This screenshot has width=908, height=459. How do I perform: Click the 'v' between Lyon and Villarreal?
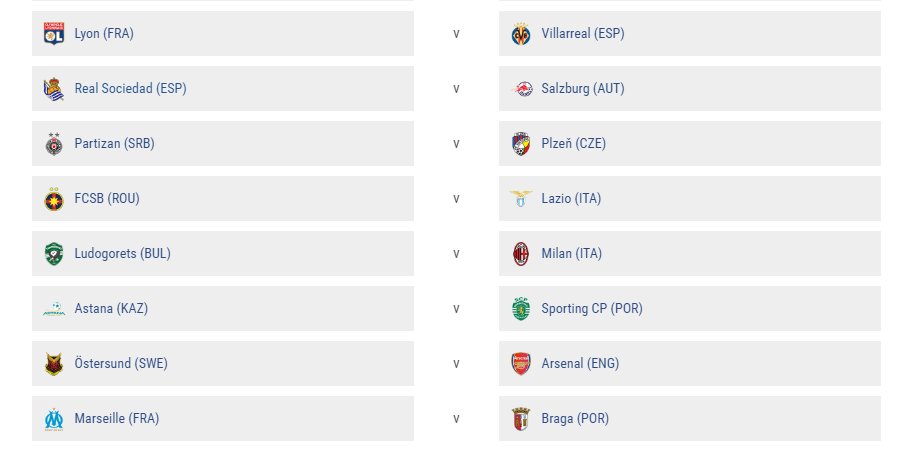[x=456, y=34]
